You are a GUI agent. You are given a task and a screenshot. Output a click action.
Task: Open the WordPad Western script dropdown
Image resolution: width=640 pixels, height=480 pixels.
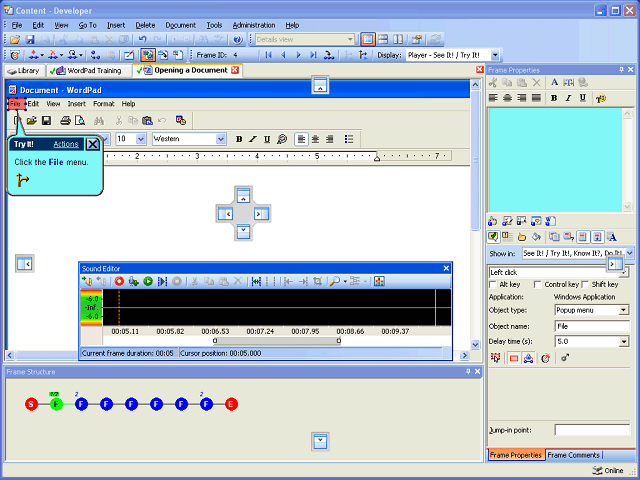click(221, 139)
